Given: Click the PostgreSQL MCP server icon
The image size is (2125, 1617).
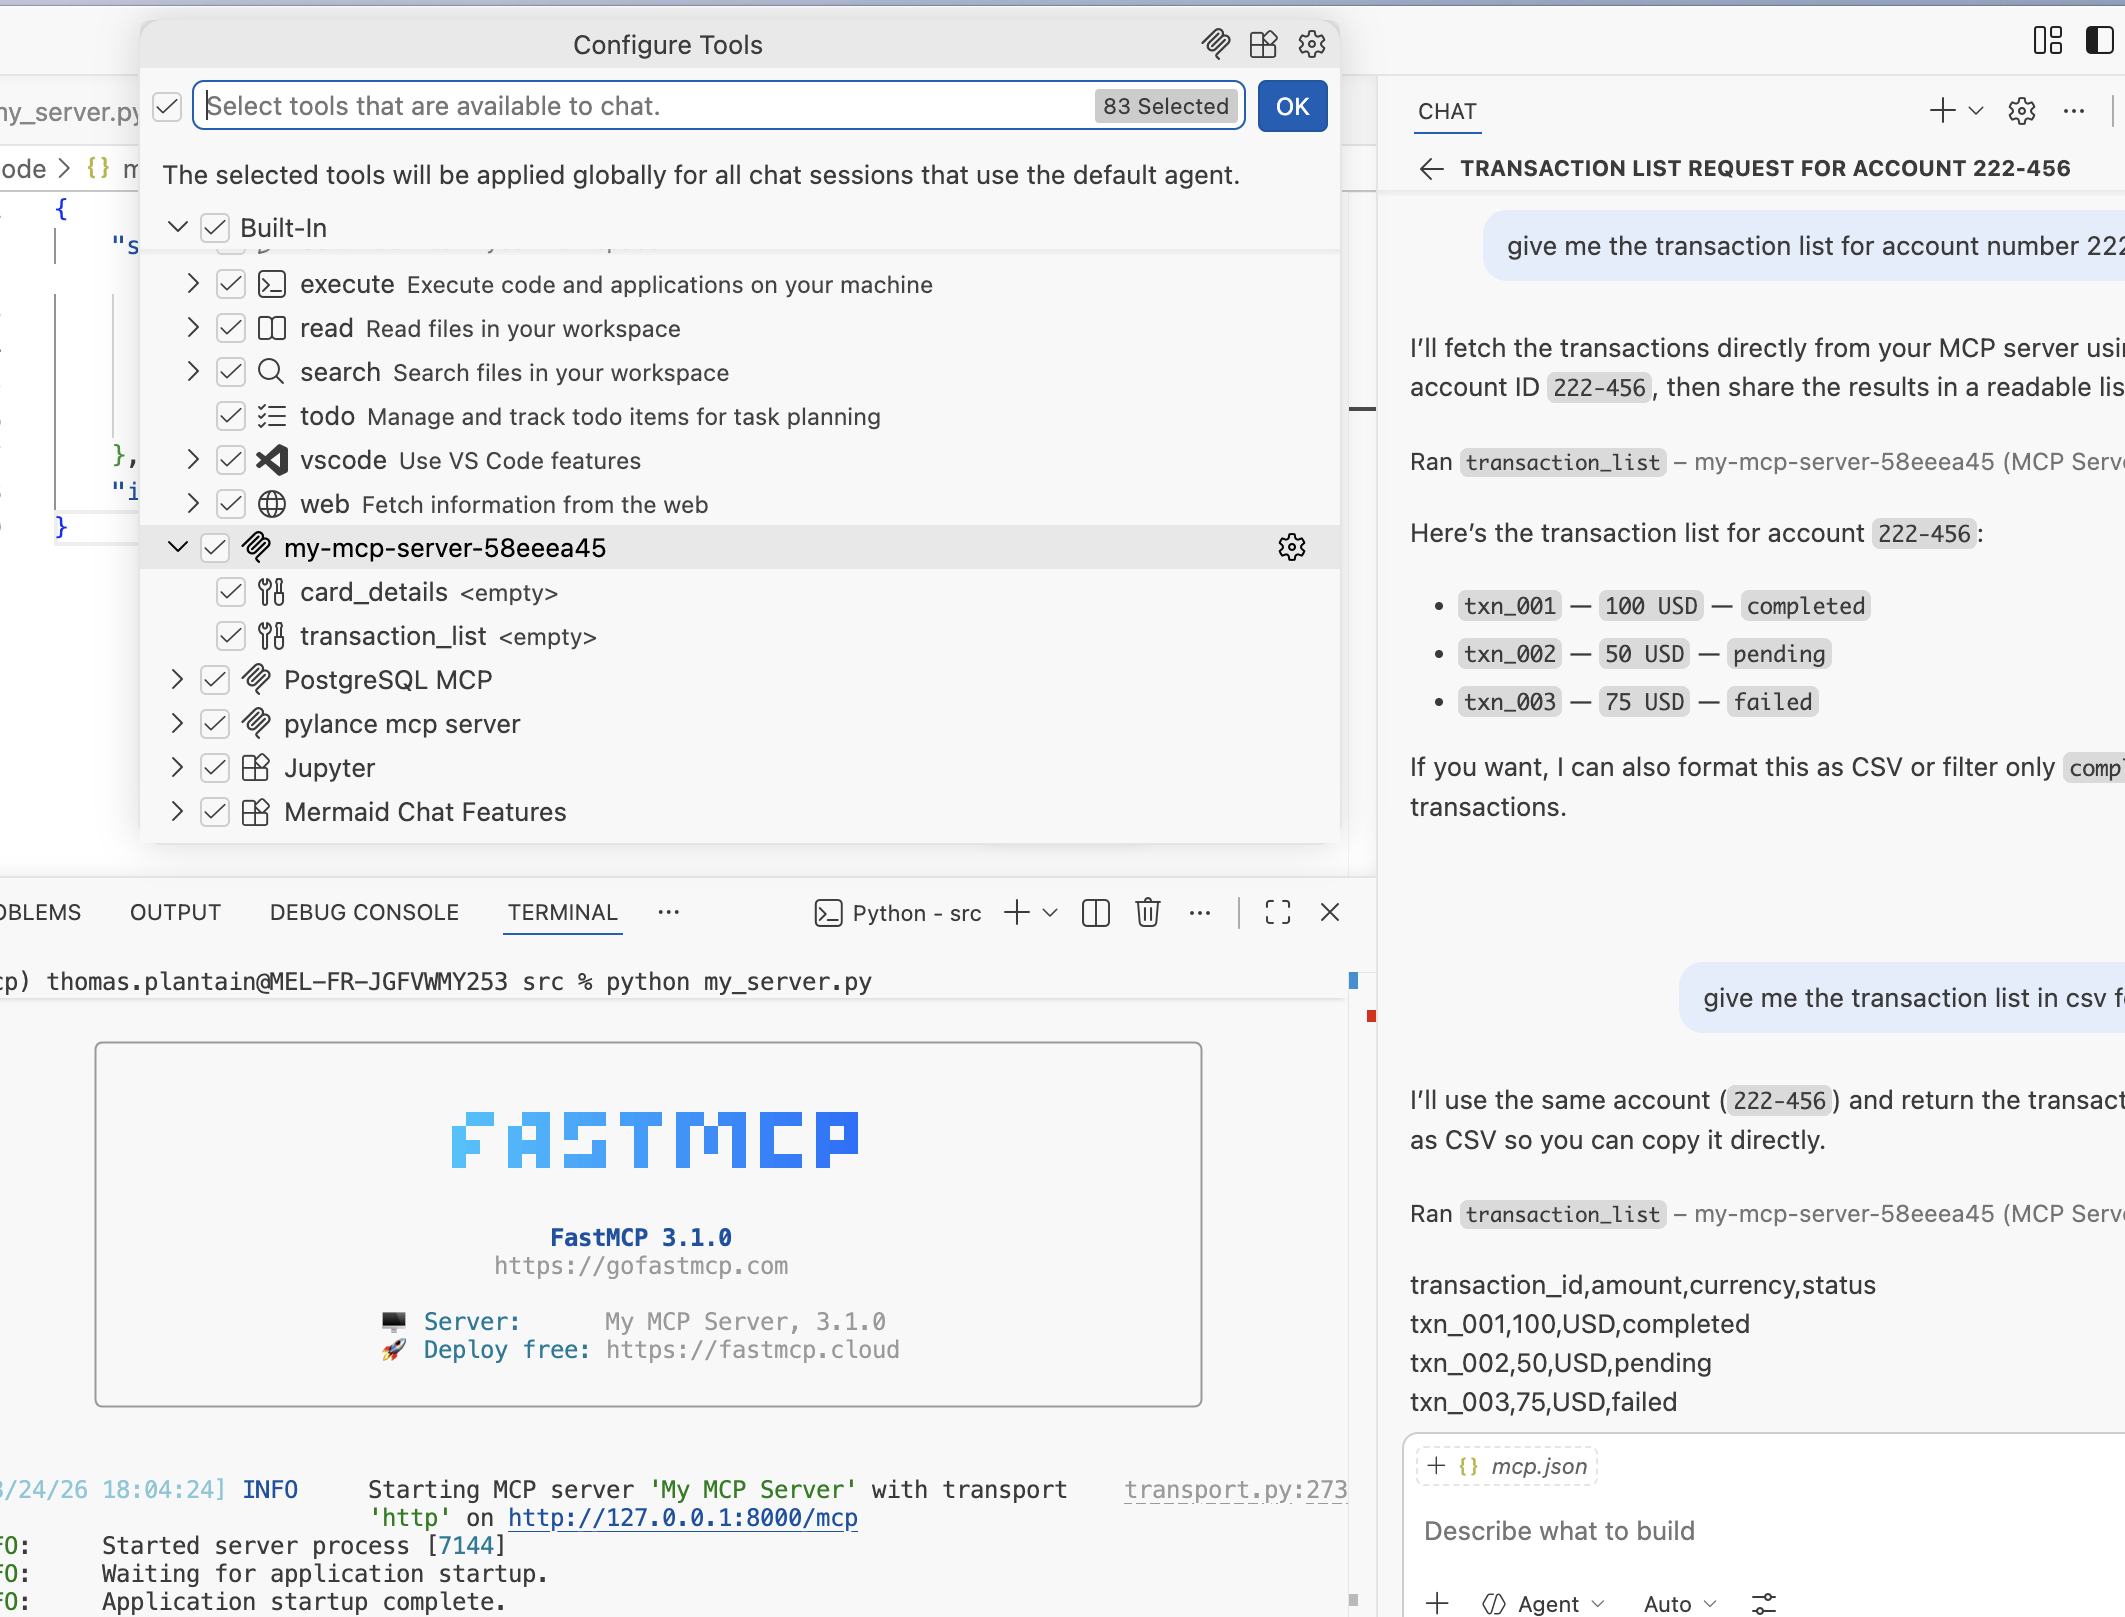Looking at the screenshot, I should pos(257,679).
